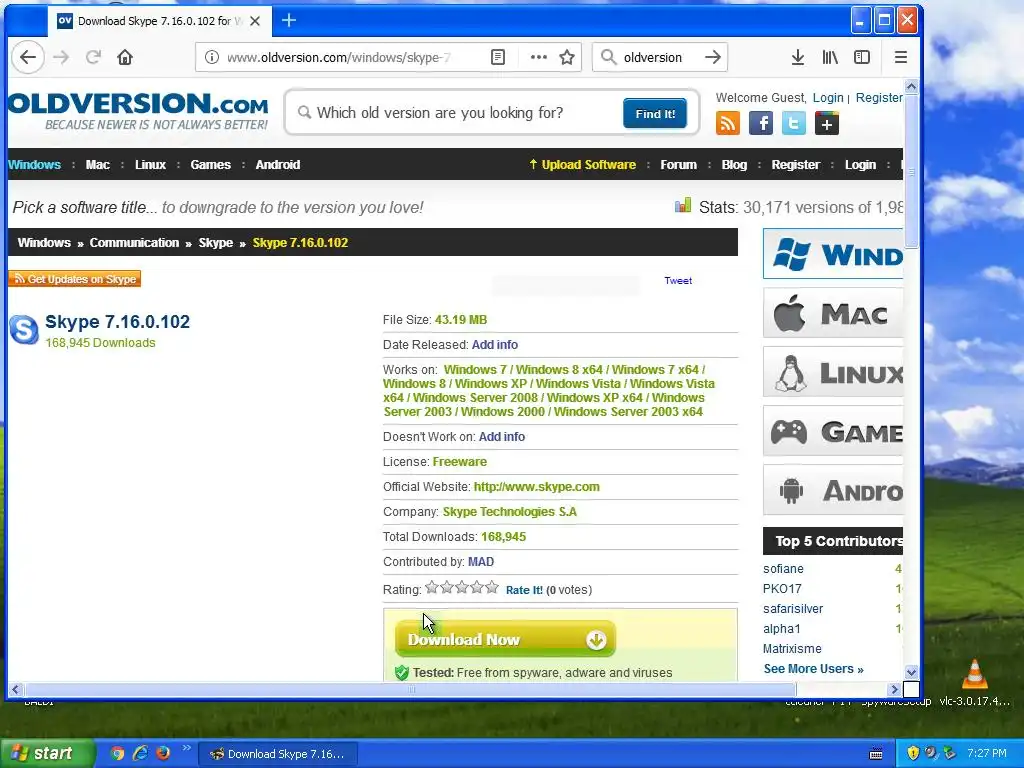Select the Linux navigation menu item
This screenshot has height=768, width=1024.
tap(150, 165)
